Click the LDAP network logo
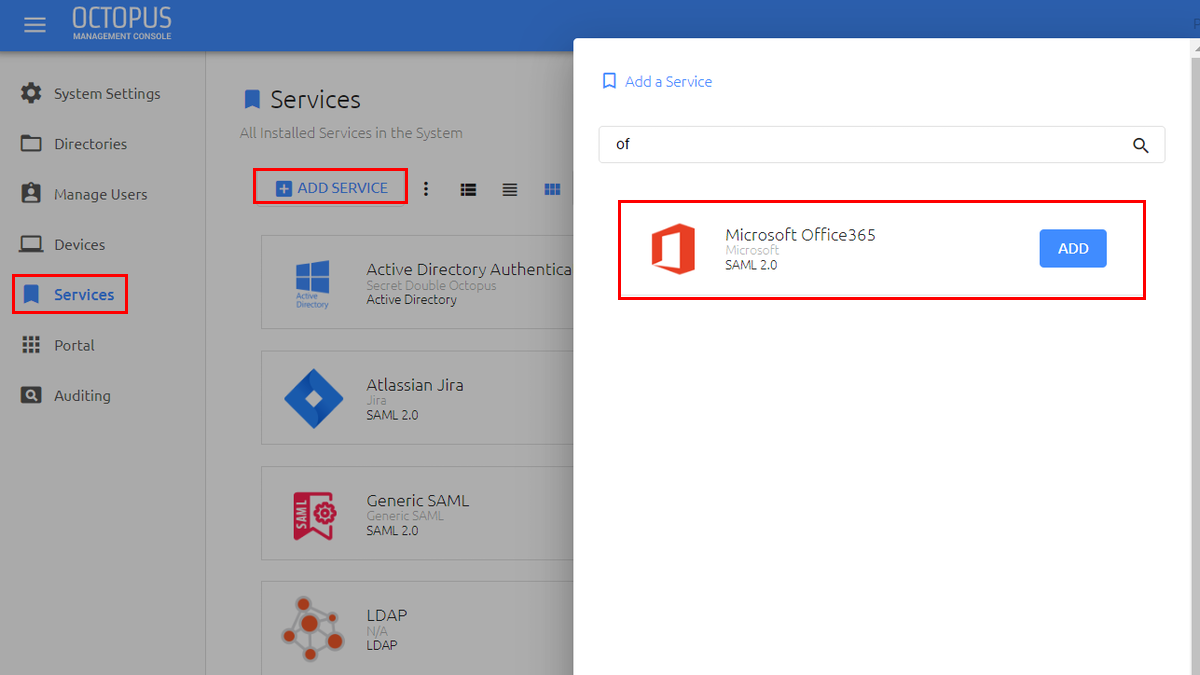The width and height of the screenshot is (1200, 675). (x=312, y=628)
